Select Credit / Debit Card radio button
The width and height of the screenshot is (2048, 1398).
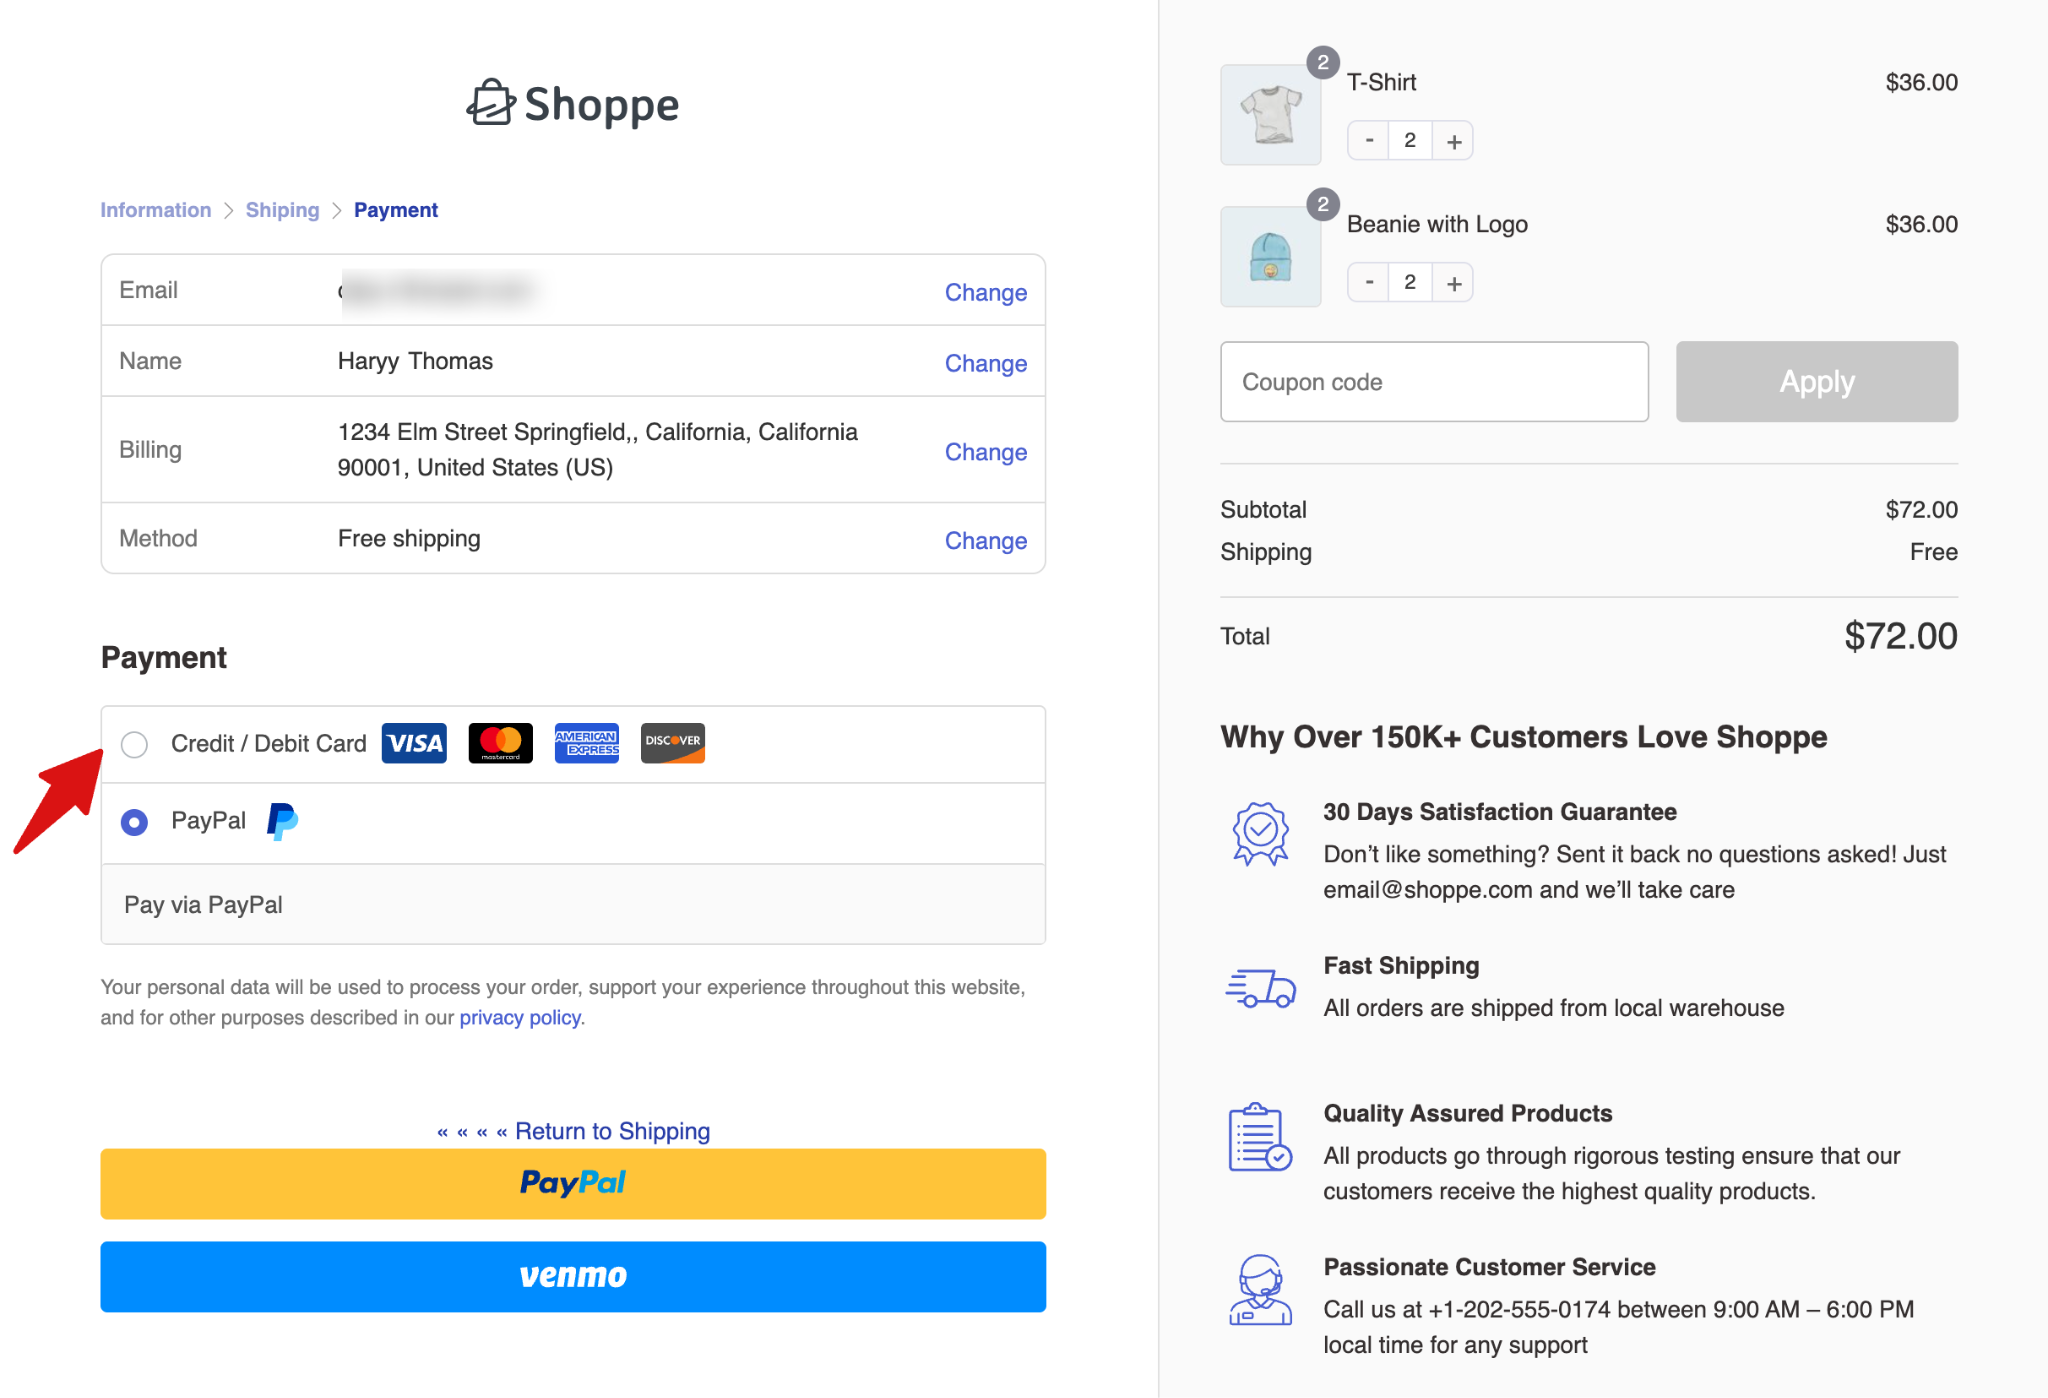tap(134, 744)
